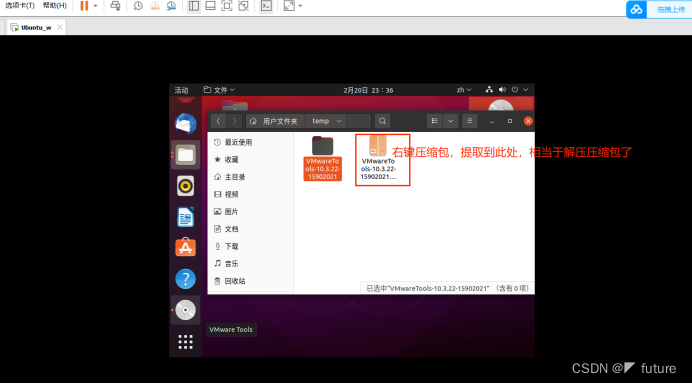Maximize the Files window
Viewport: 692px width, 384px height.
(510, 121)
